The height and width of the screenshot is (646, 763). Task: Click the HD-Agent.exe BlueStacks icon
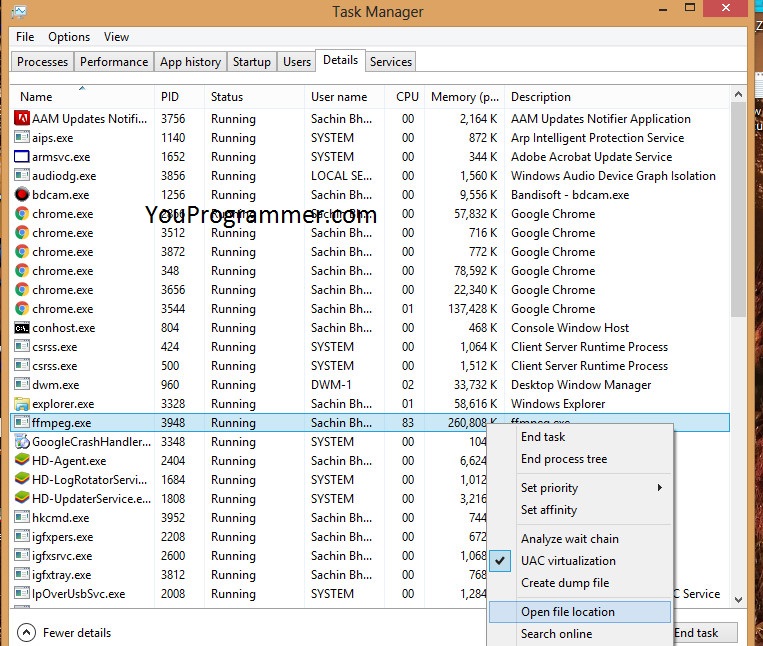tap(22, 460)
